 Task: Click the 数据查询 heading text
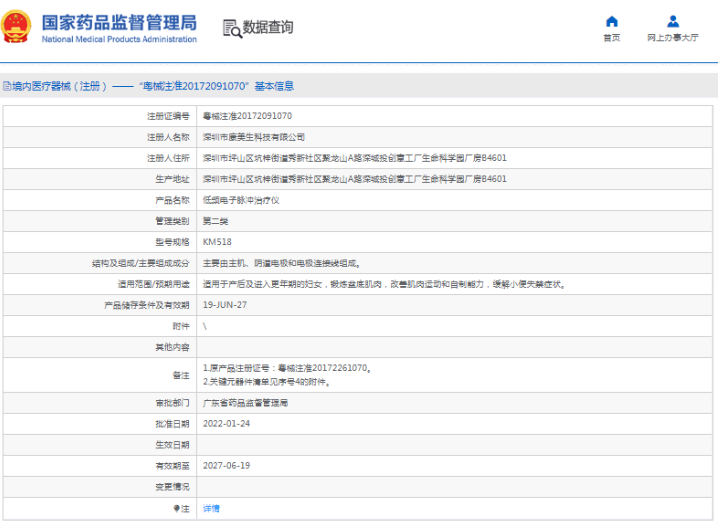click(268, 27)
